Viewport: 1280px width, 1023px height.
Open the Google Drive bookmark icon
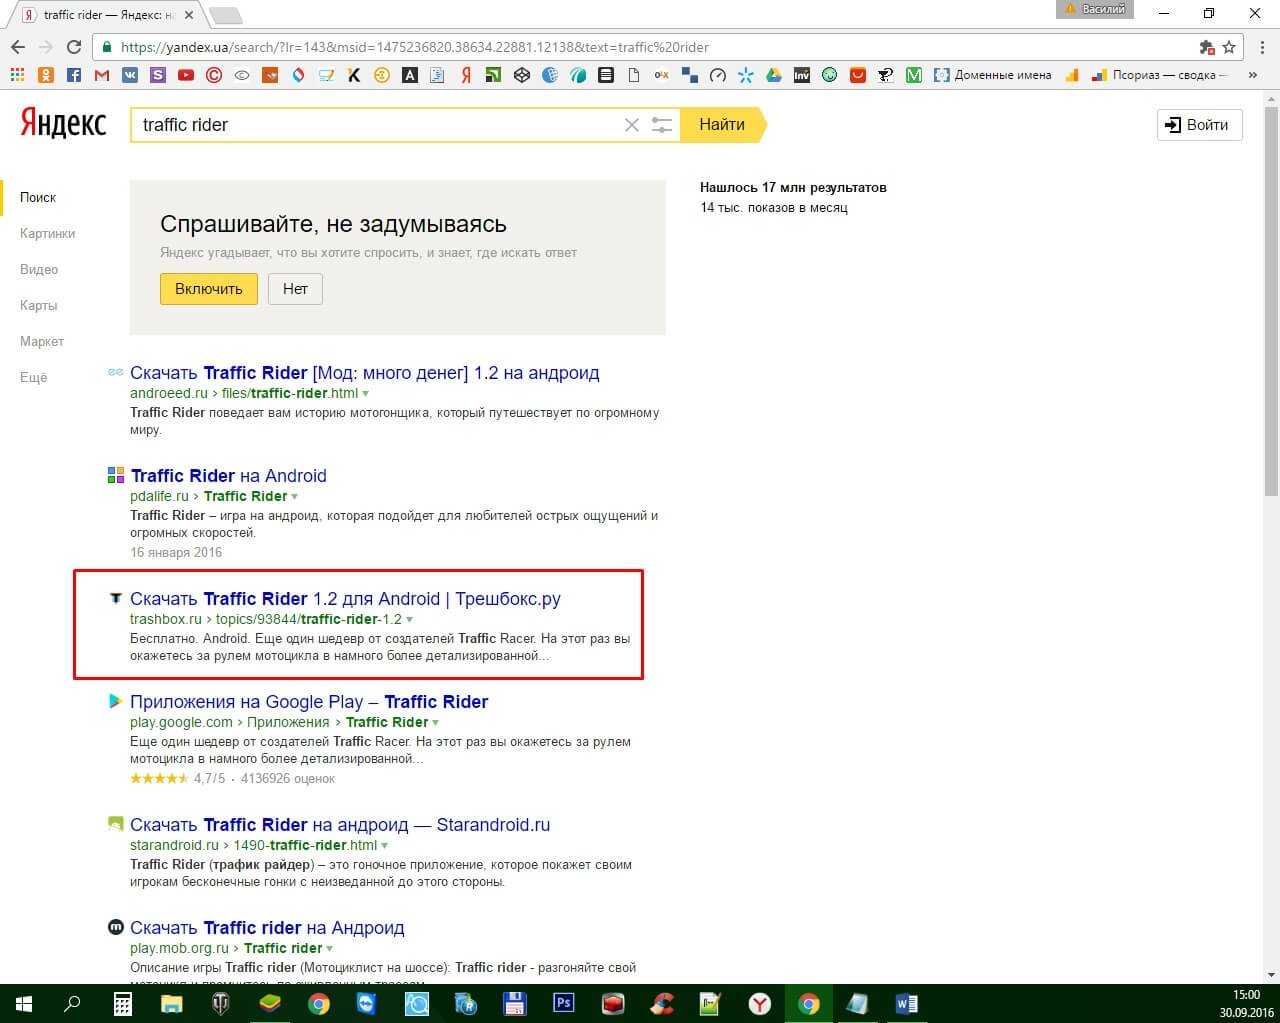[773, 75]
